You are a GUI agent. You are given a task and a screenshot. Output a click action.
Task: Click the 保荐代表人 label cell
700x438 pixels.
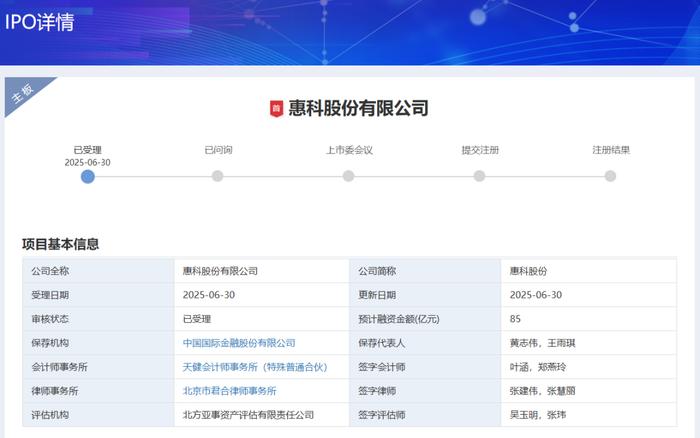pyautogui.click(x=425, y=343)
